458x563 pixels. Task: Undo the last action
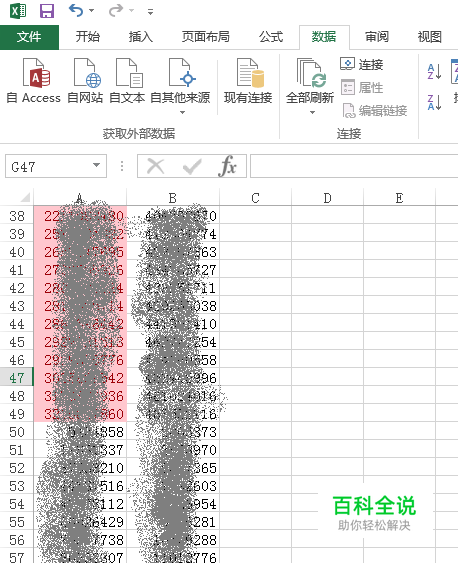(76, 10)
